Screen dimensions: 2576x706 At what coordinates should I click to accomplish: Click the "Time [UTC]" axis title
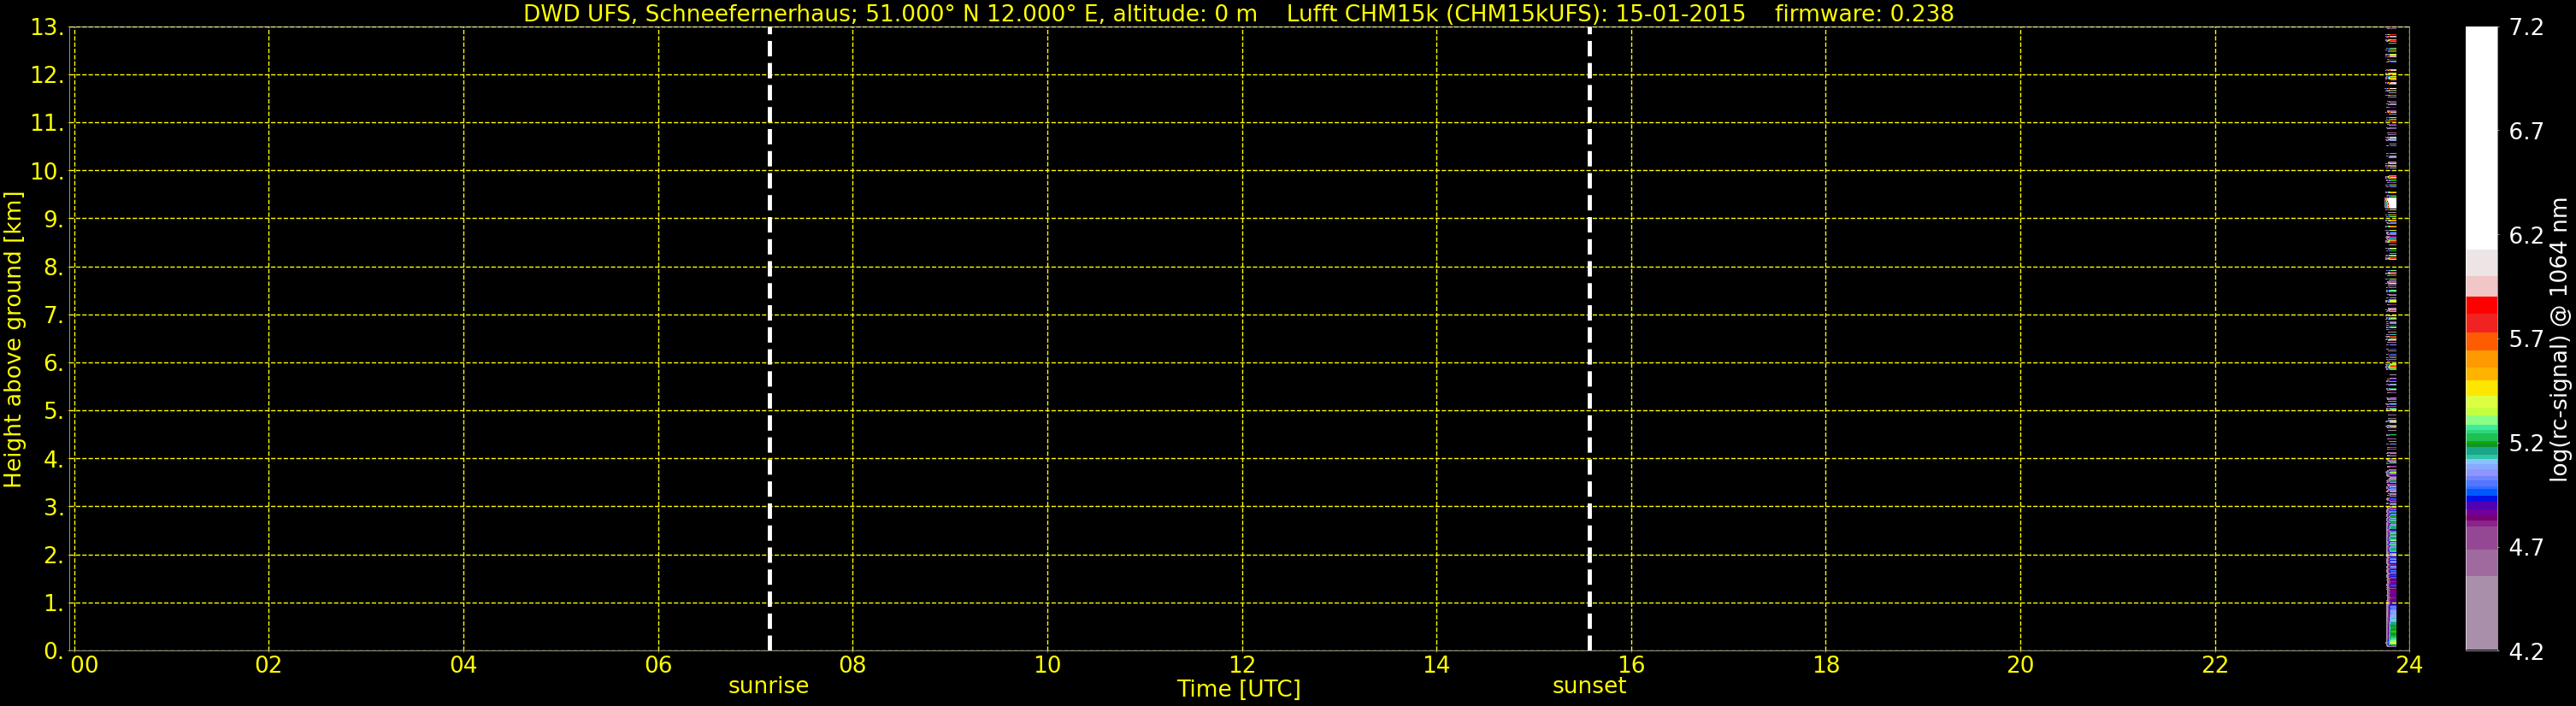coord(1239,689)
